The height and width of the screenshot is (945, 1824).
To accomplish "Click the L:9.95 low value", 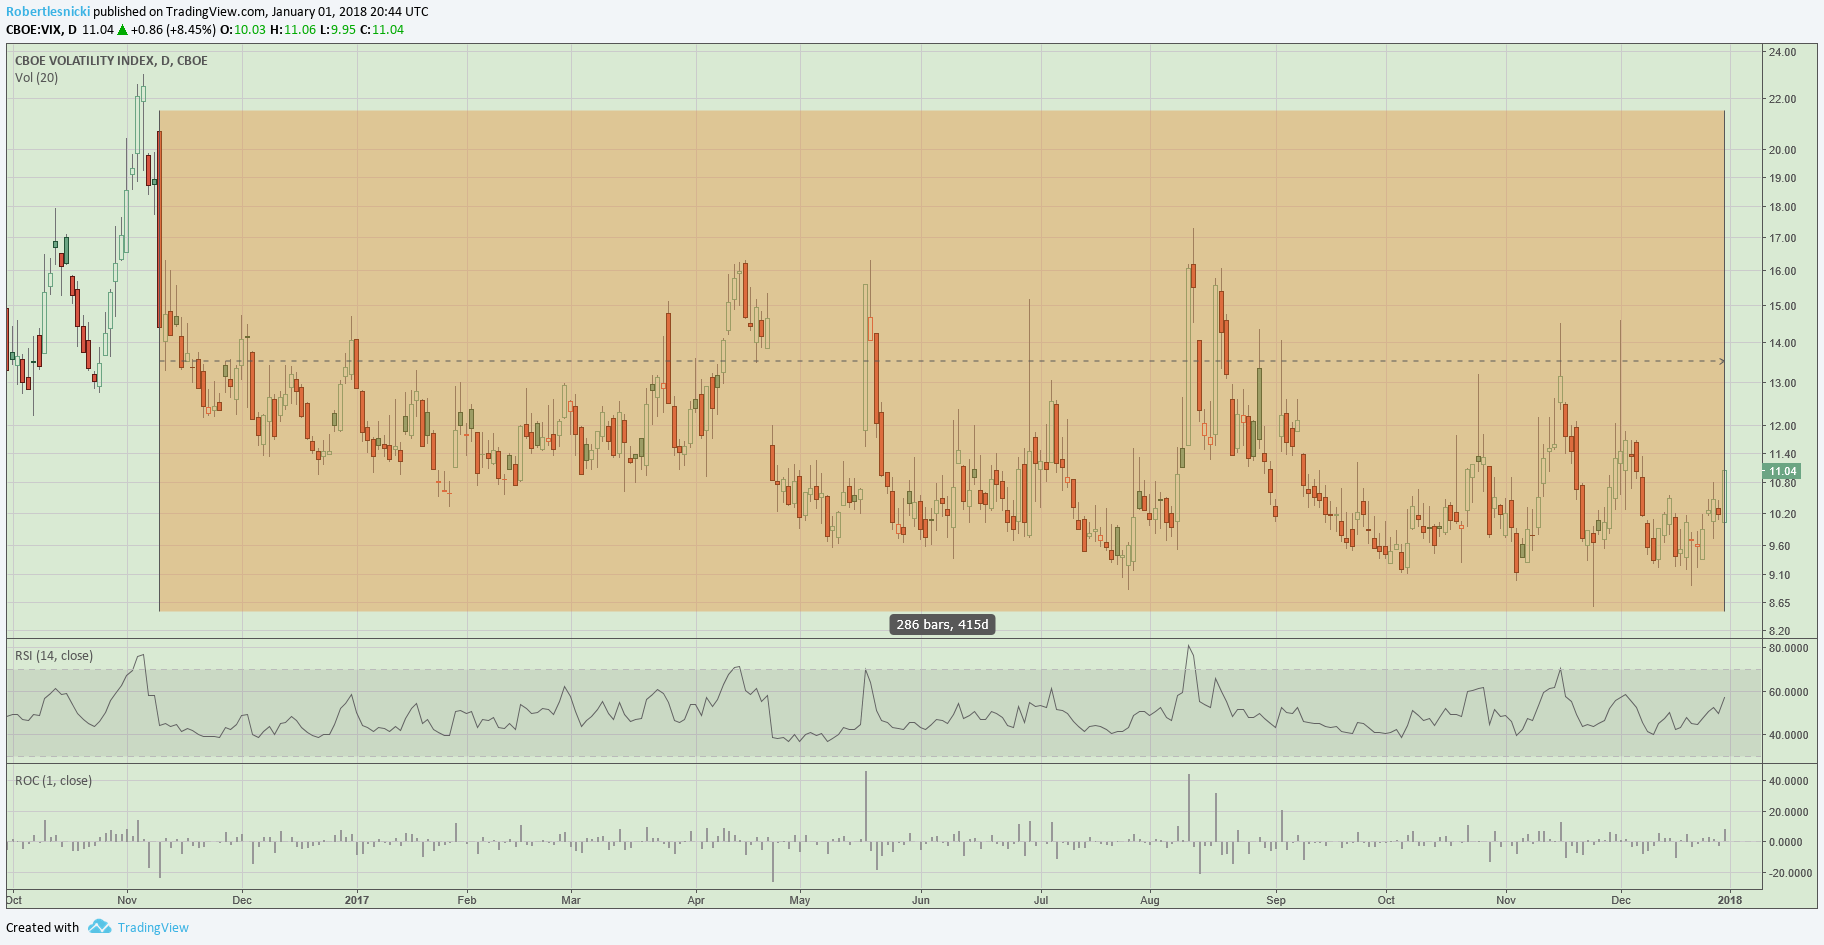I will [x=338, y=30].
